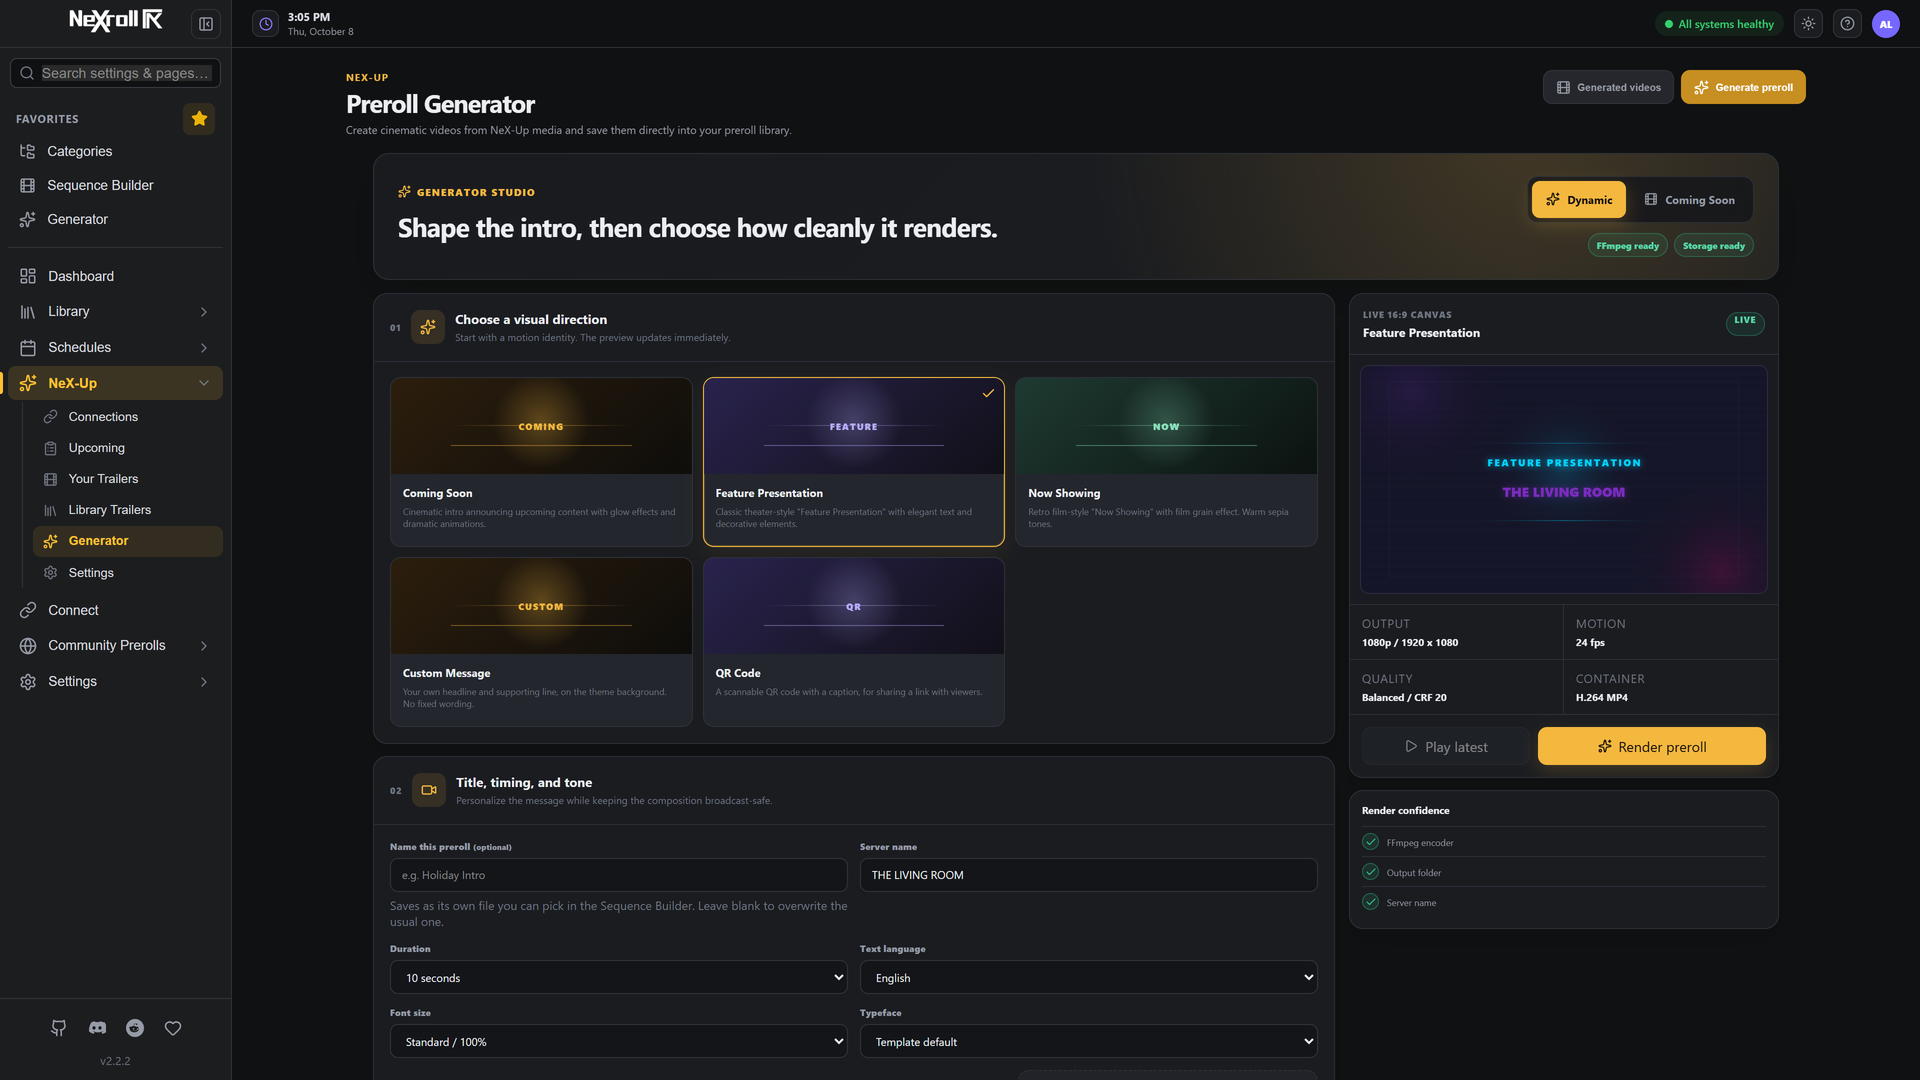The height and width of the screenshot is (1080, 1920).
Task: Switch generator mode to Coming Soon
Action: (x=1689, y=200)
